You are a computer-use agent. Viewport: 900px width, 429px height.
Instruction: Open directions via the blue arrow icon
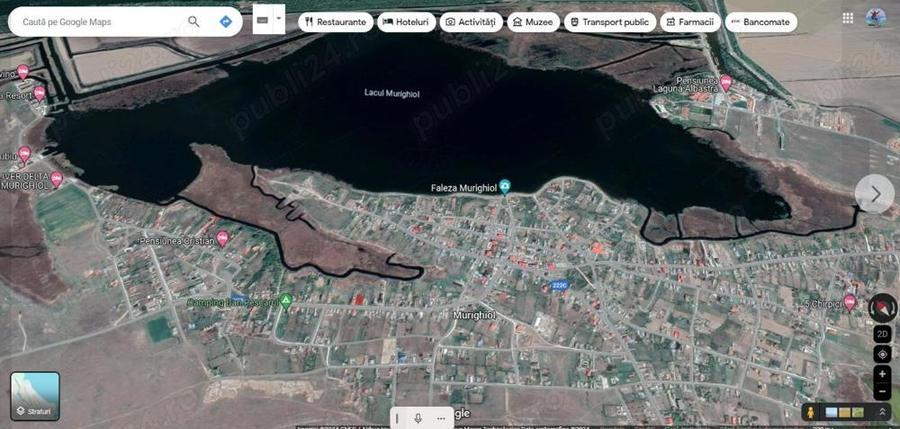(x=226, y=22)
